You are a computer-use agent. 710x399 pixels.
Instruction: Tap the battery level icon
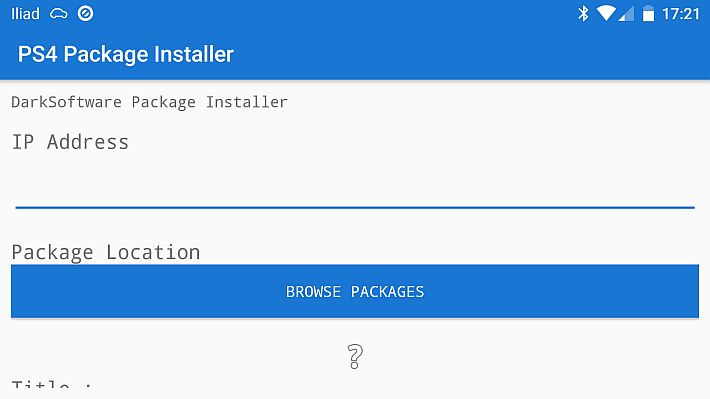coord(648,14)
